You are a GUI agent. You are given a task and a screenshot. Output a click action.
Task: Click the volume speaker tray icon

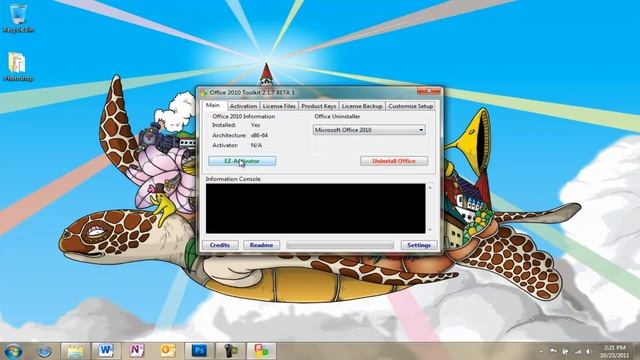coord(589,351)
